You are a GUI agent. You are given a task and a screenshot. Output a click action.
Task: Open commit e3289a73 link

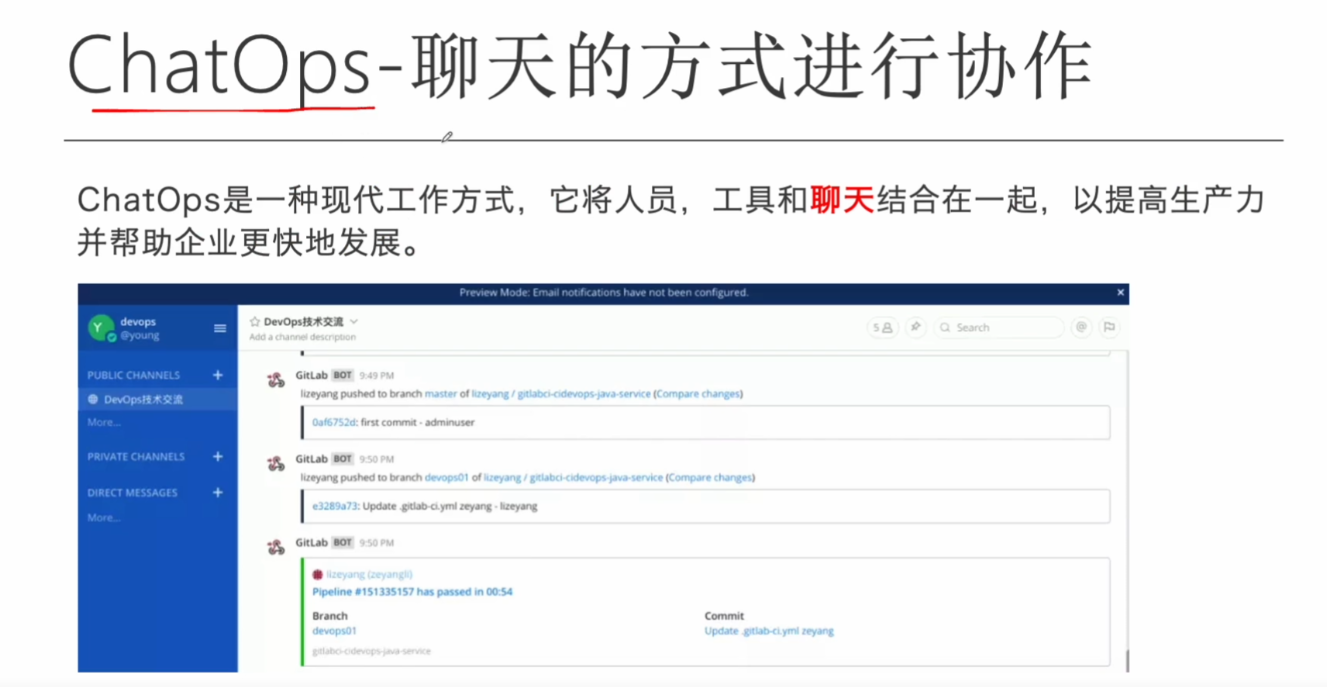334,506
